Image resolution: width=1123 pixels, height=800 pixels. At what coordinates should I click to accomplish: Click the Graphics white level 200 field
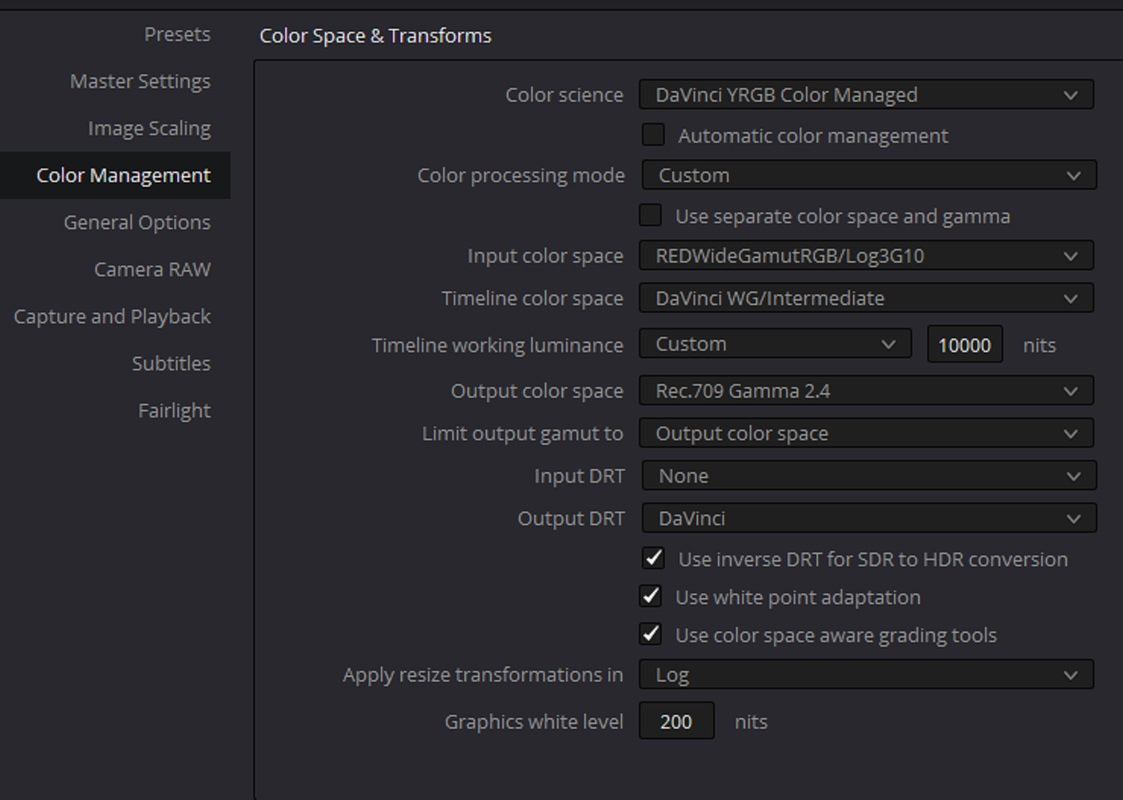(676, 721)
